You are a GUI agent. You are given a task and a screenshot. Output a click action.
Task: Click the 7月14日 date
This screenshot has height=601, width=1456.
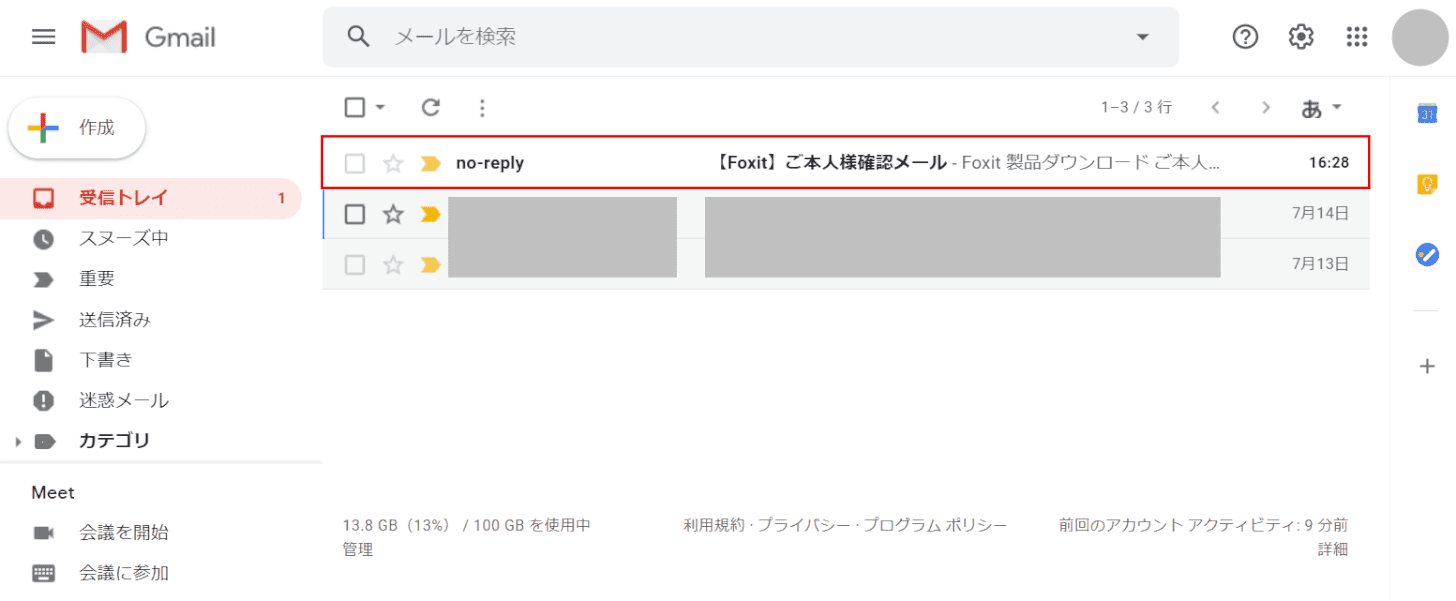(x=1320, y=214)
